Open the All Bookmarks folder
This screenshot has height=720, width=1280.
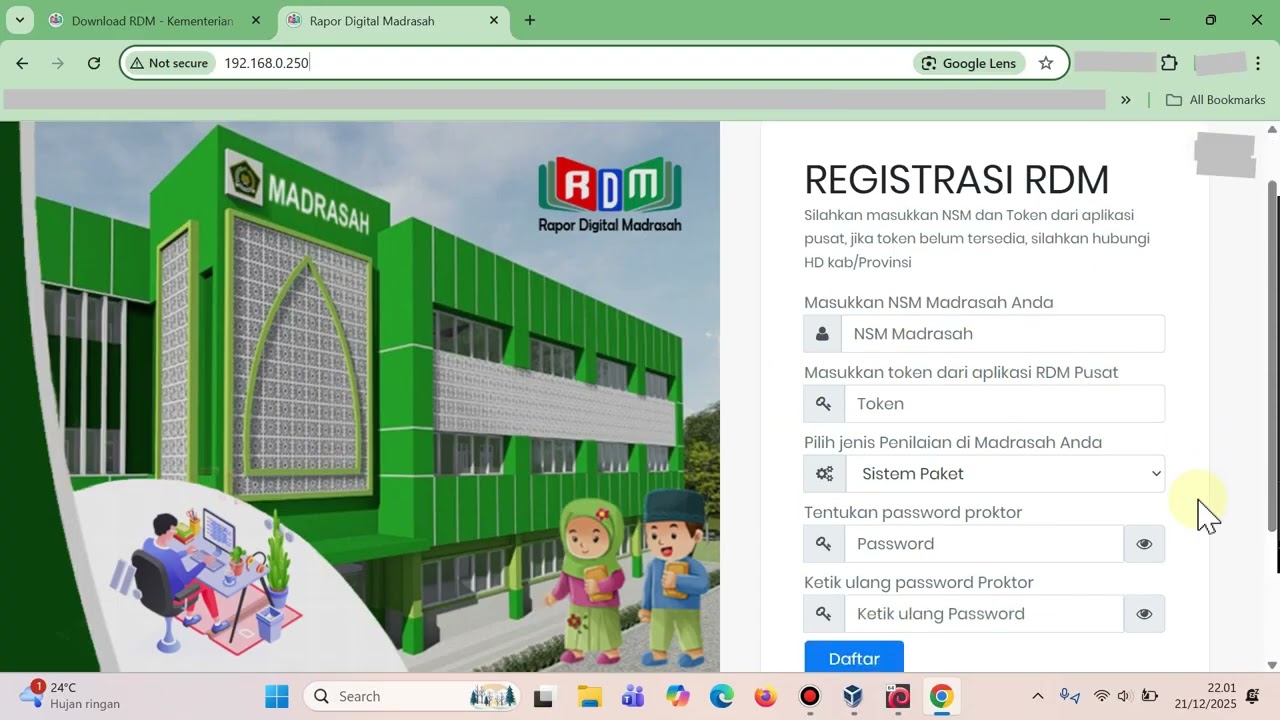point(1215,100)
